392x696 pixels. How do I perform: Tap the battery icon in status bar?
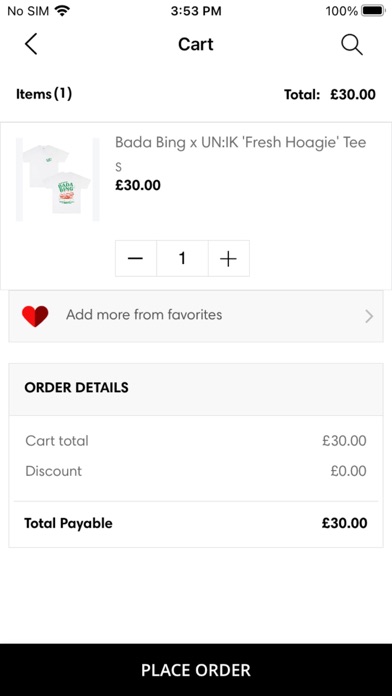(373, 11)
